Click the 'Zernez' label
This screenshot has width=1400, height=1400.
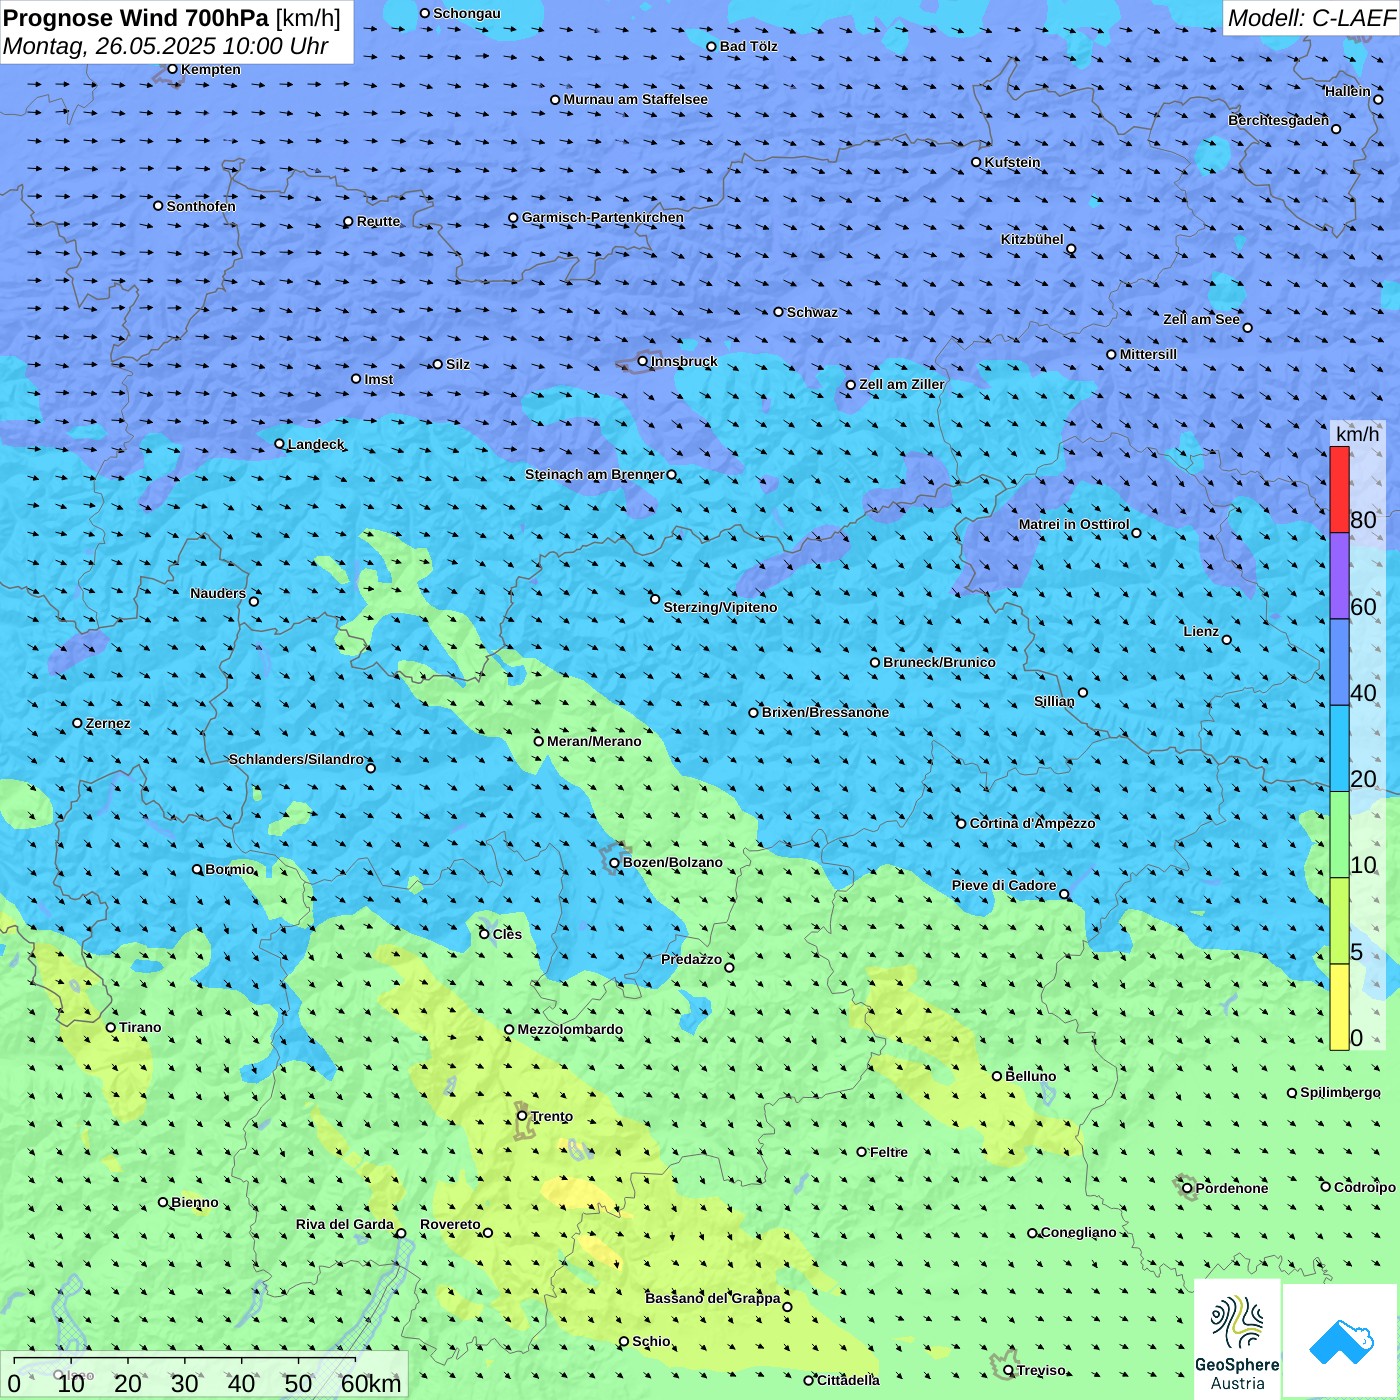pos(108,723)
